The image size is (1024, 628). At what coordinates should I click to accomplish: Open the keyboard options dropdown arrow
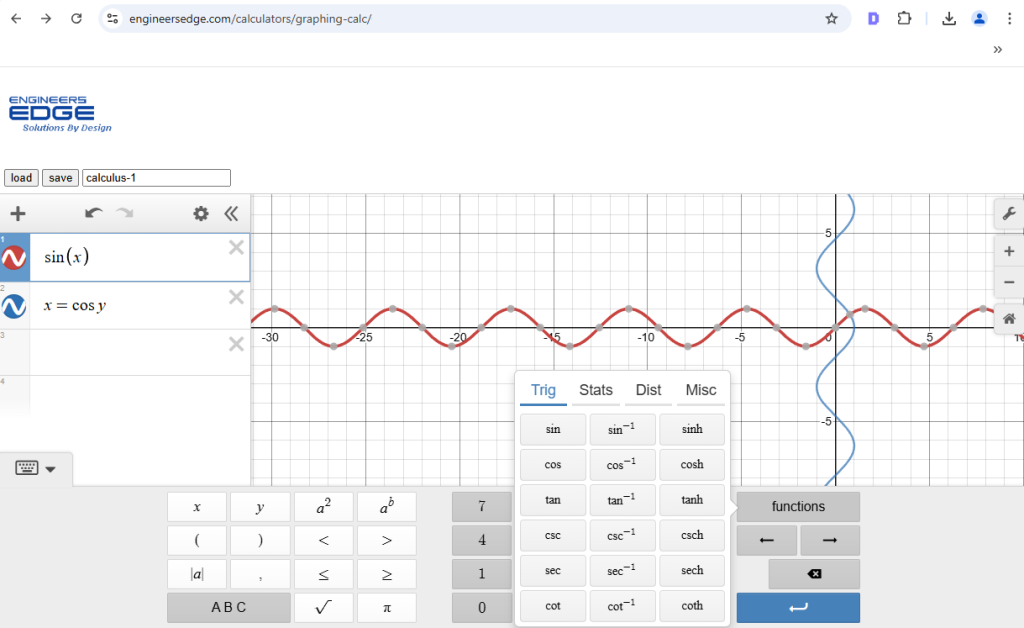(51, 467)
